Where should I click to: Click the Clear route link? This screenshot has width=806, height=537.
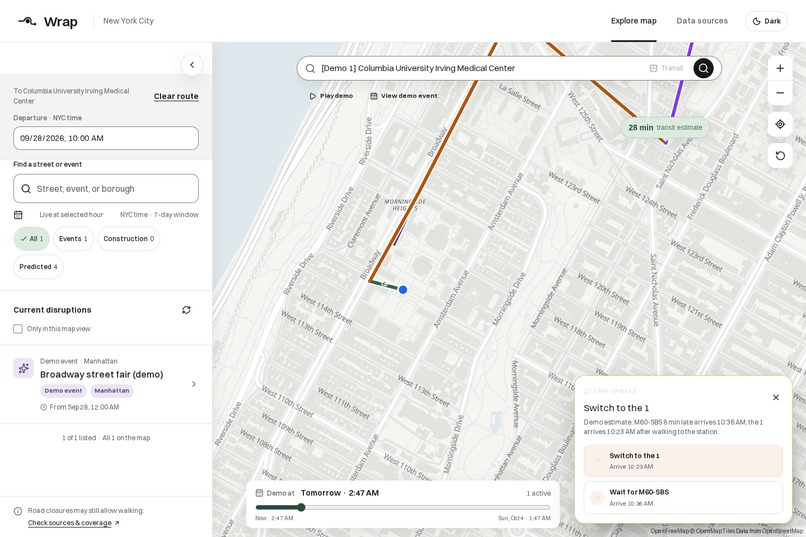point(176,96)
